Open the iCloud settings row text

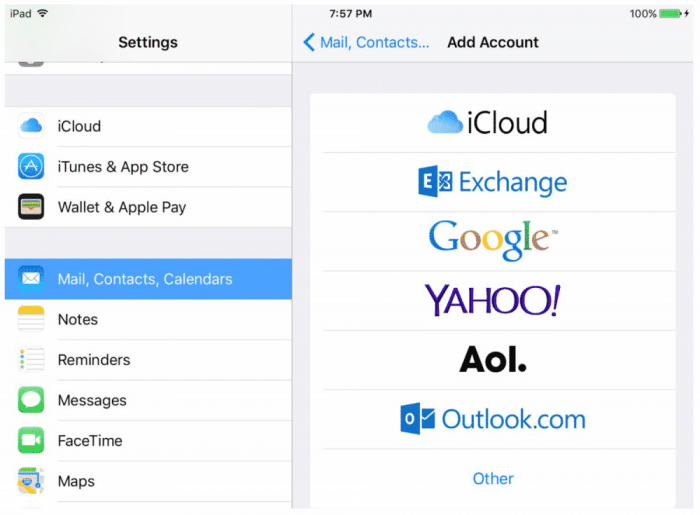click(79, 126)
